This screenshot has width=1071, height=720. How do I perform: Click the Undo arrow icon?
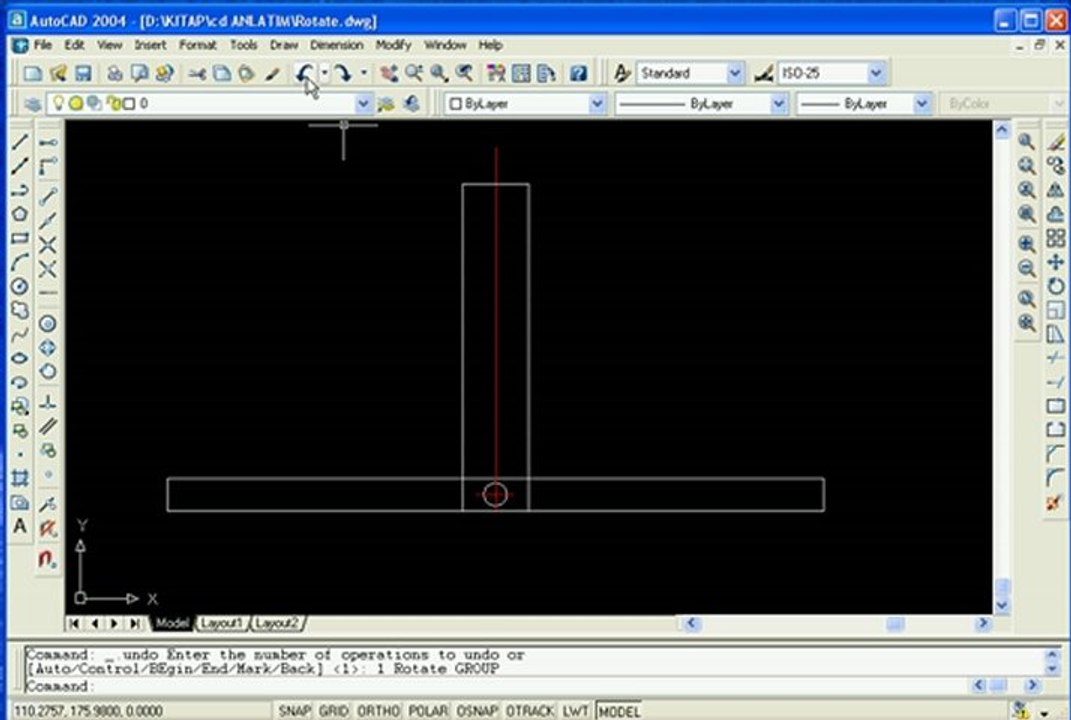tap(305, 72)
